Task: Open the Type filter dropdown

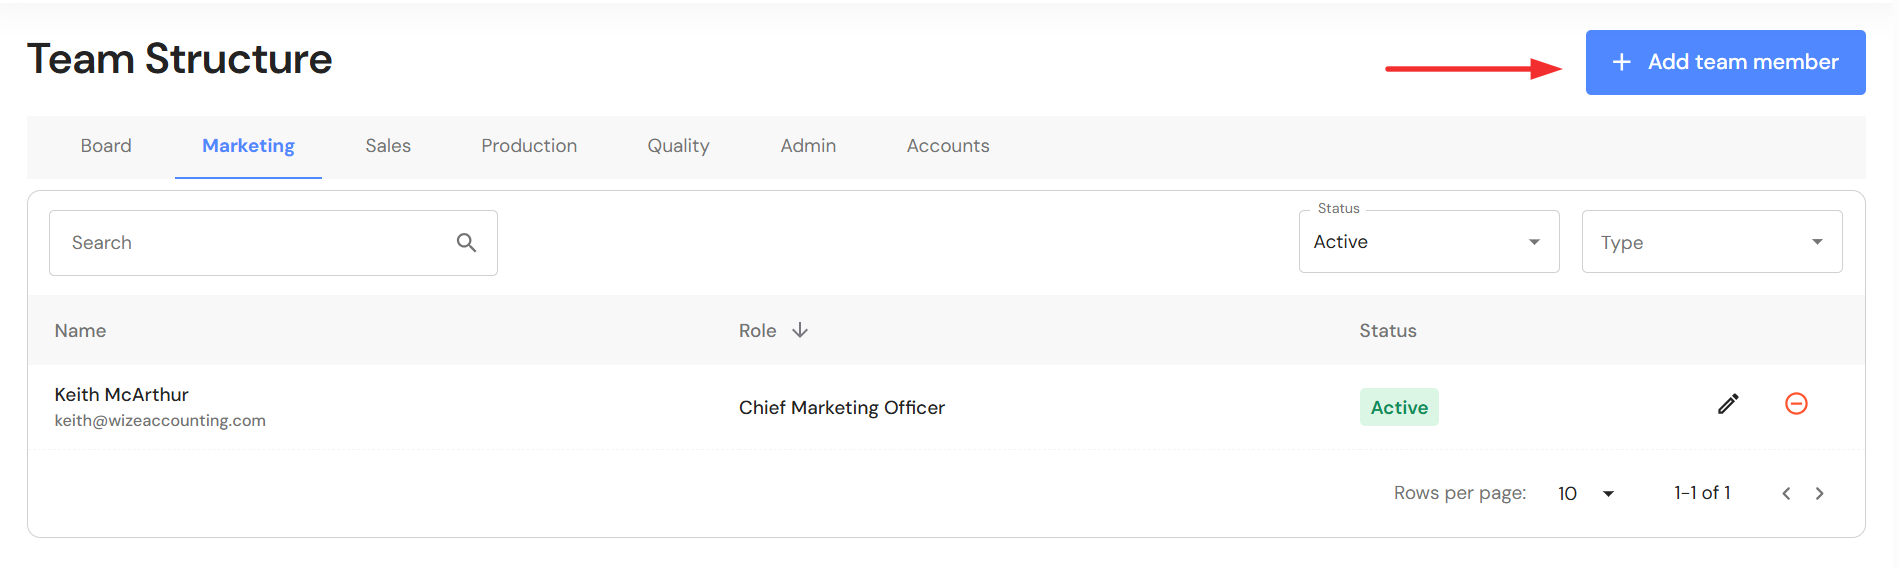Action: point(1711,242)
